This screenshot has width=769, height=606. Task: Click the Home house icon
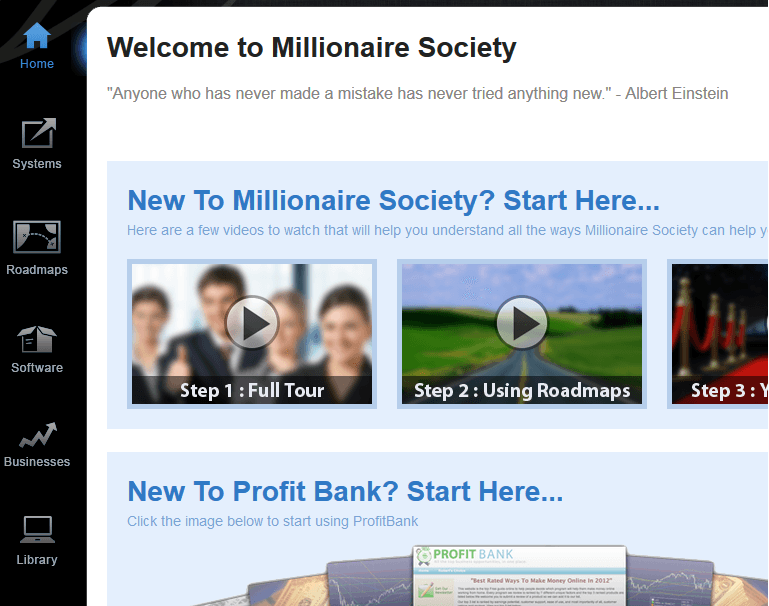point(37,35)
